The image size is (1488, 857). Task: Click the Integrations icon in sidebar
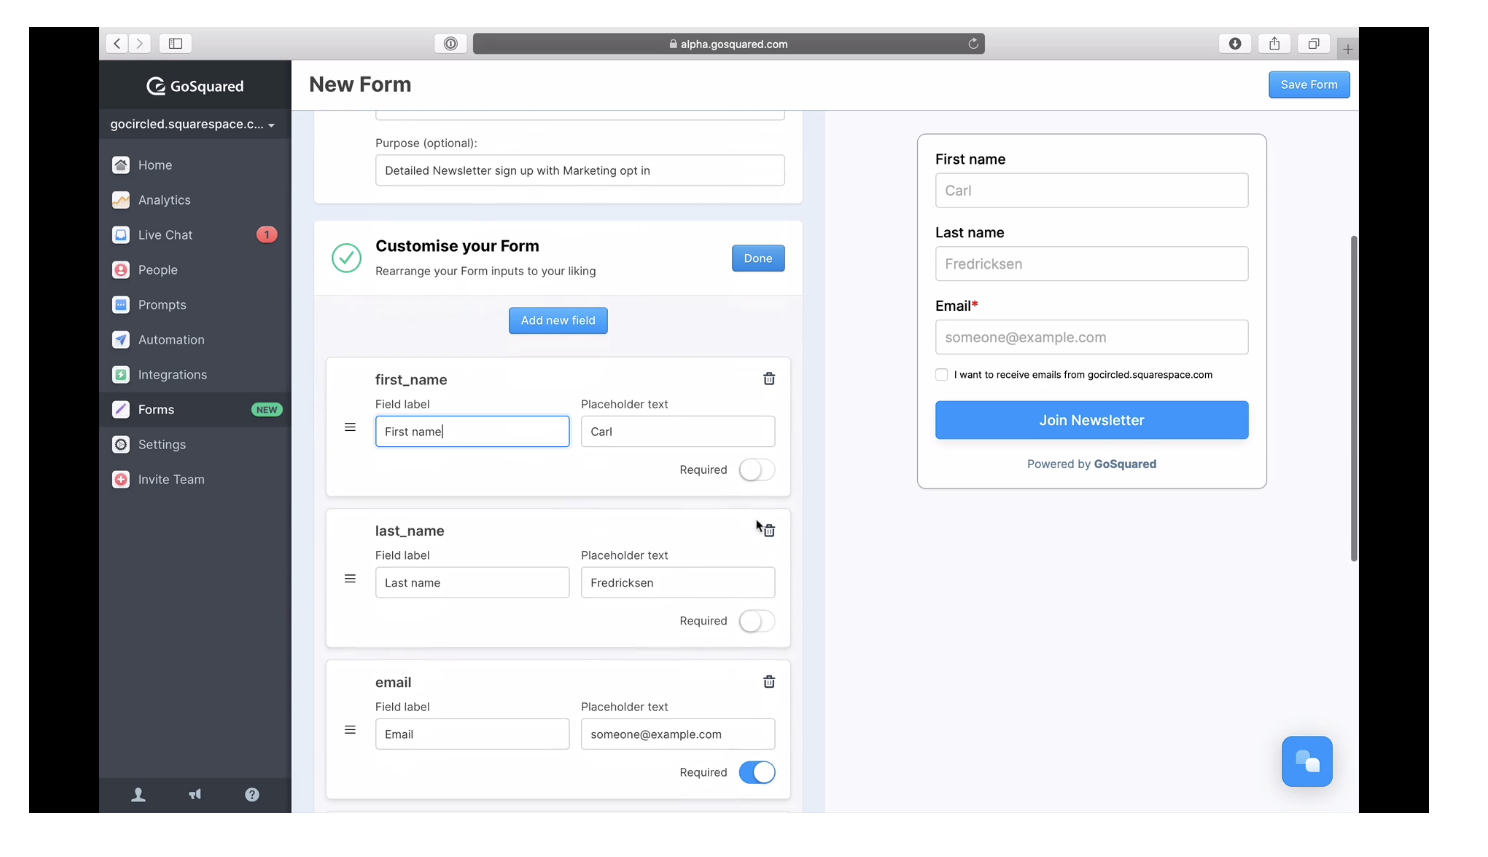121,375
